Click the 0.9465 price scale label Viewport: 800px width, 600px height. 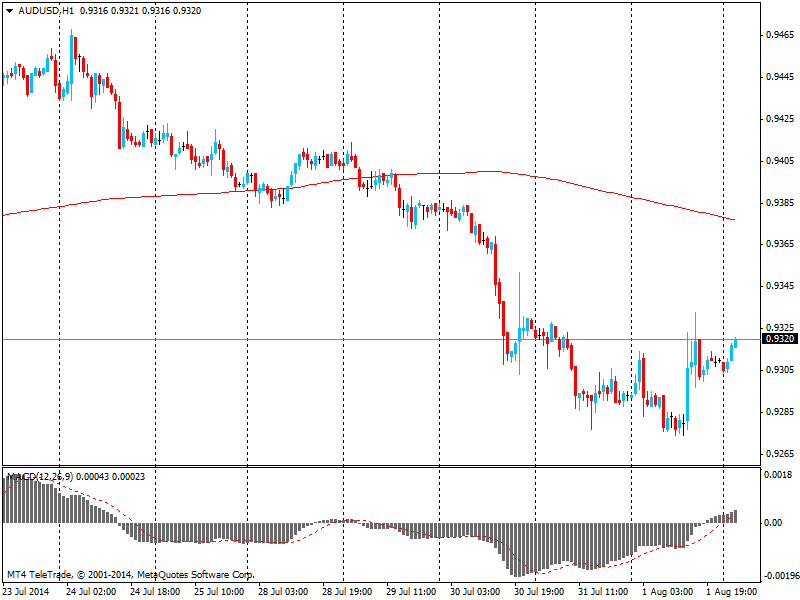click(780, 35)
